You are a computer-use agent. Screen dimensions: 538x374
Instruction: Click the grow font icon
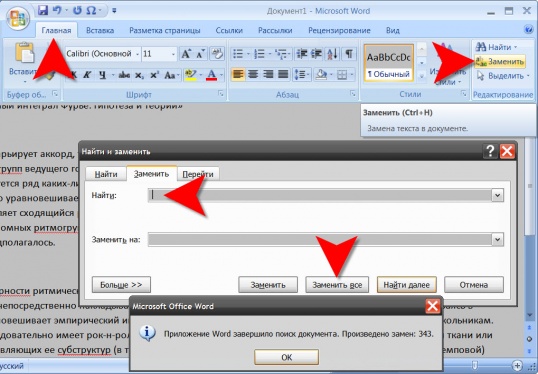click(186, 54)
